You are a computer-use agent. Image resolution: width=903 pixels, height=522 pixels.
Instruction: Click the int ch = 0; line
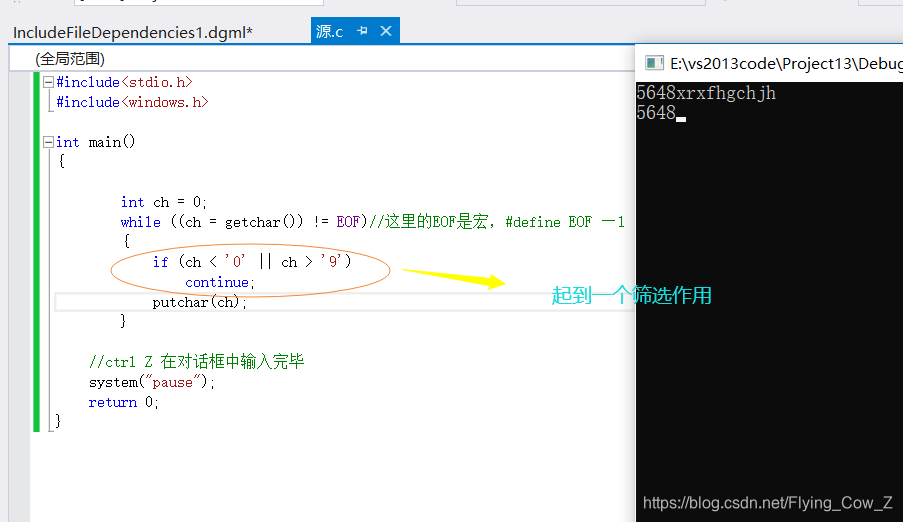(x=163, y=202)
